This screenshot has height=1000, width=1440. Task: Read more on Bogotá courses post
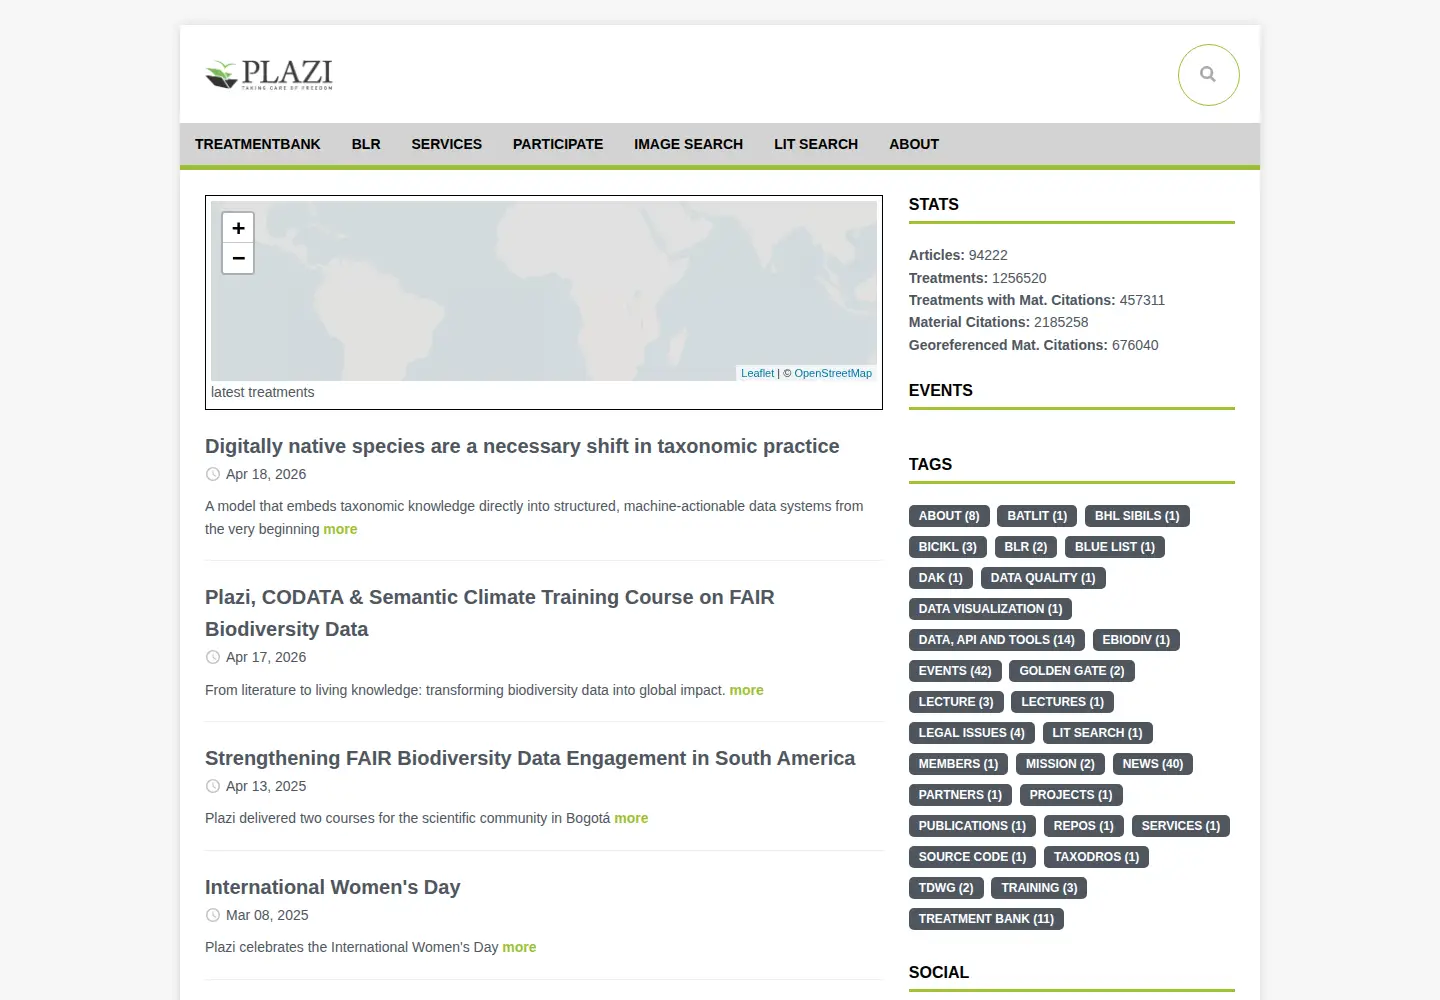pos(631,818)
